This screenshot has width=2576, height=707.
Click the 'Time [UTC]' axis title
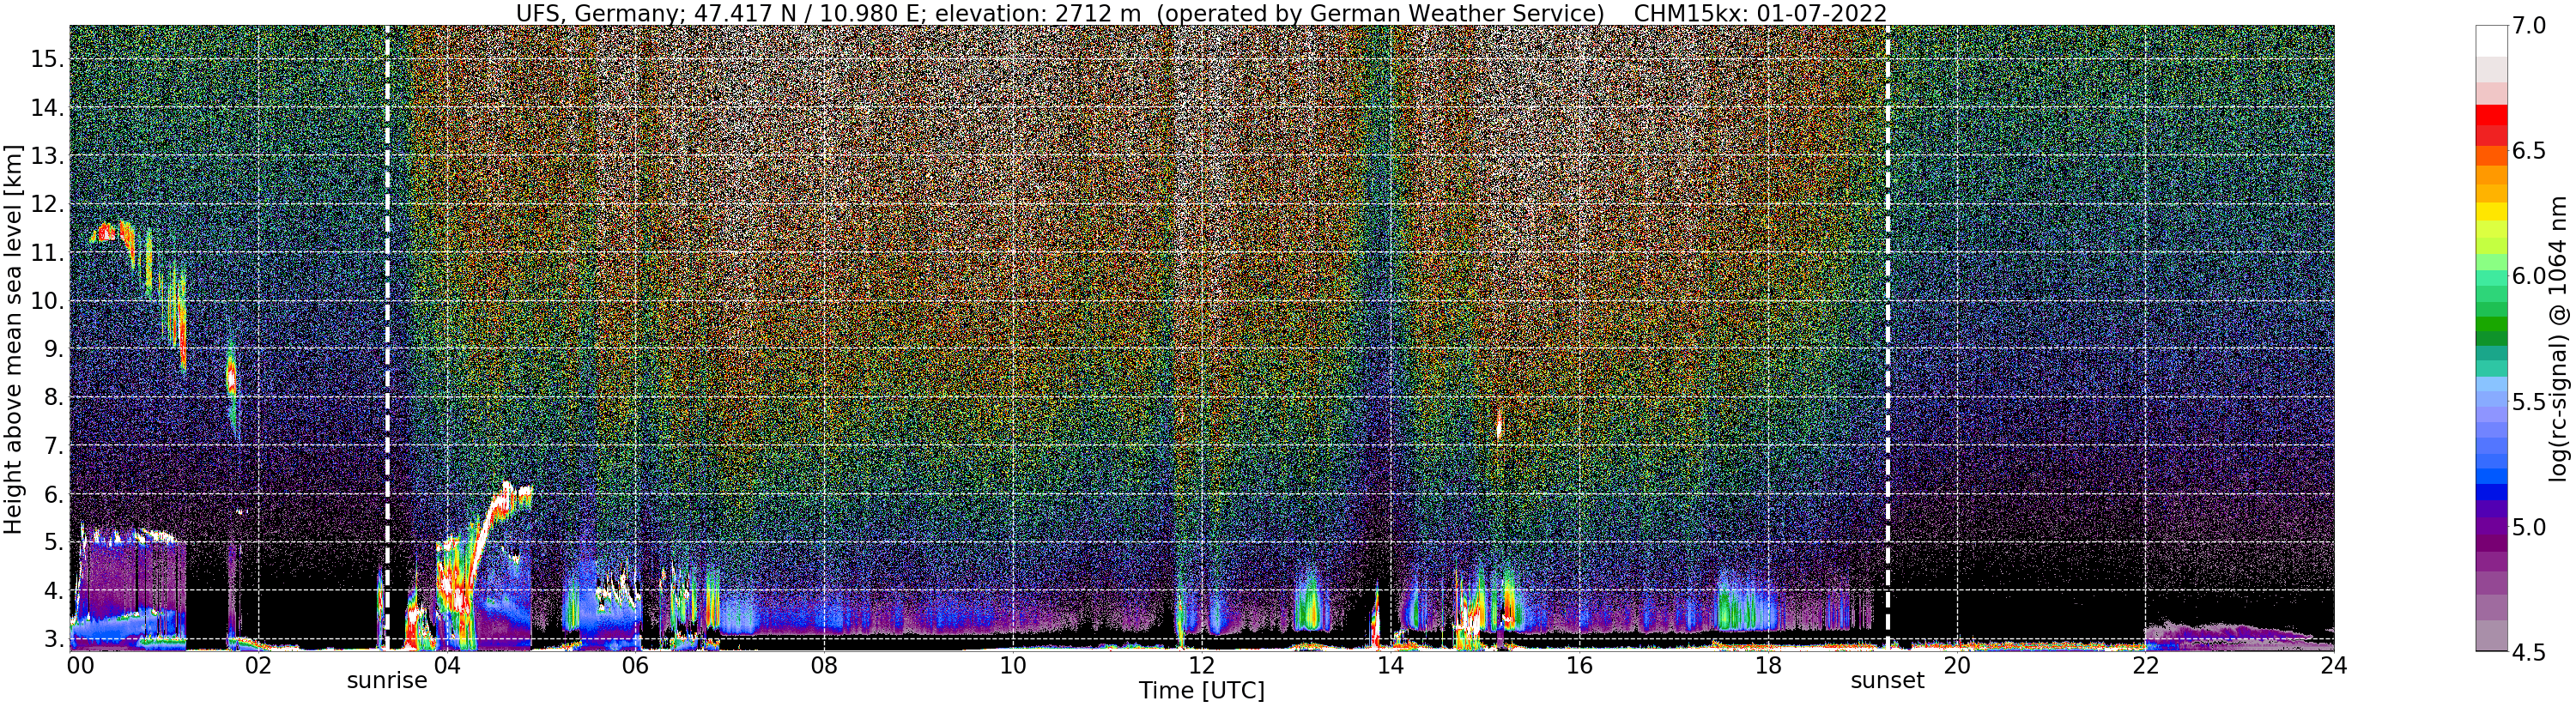[1201, 691]
